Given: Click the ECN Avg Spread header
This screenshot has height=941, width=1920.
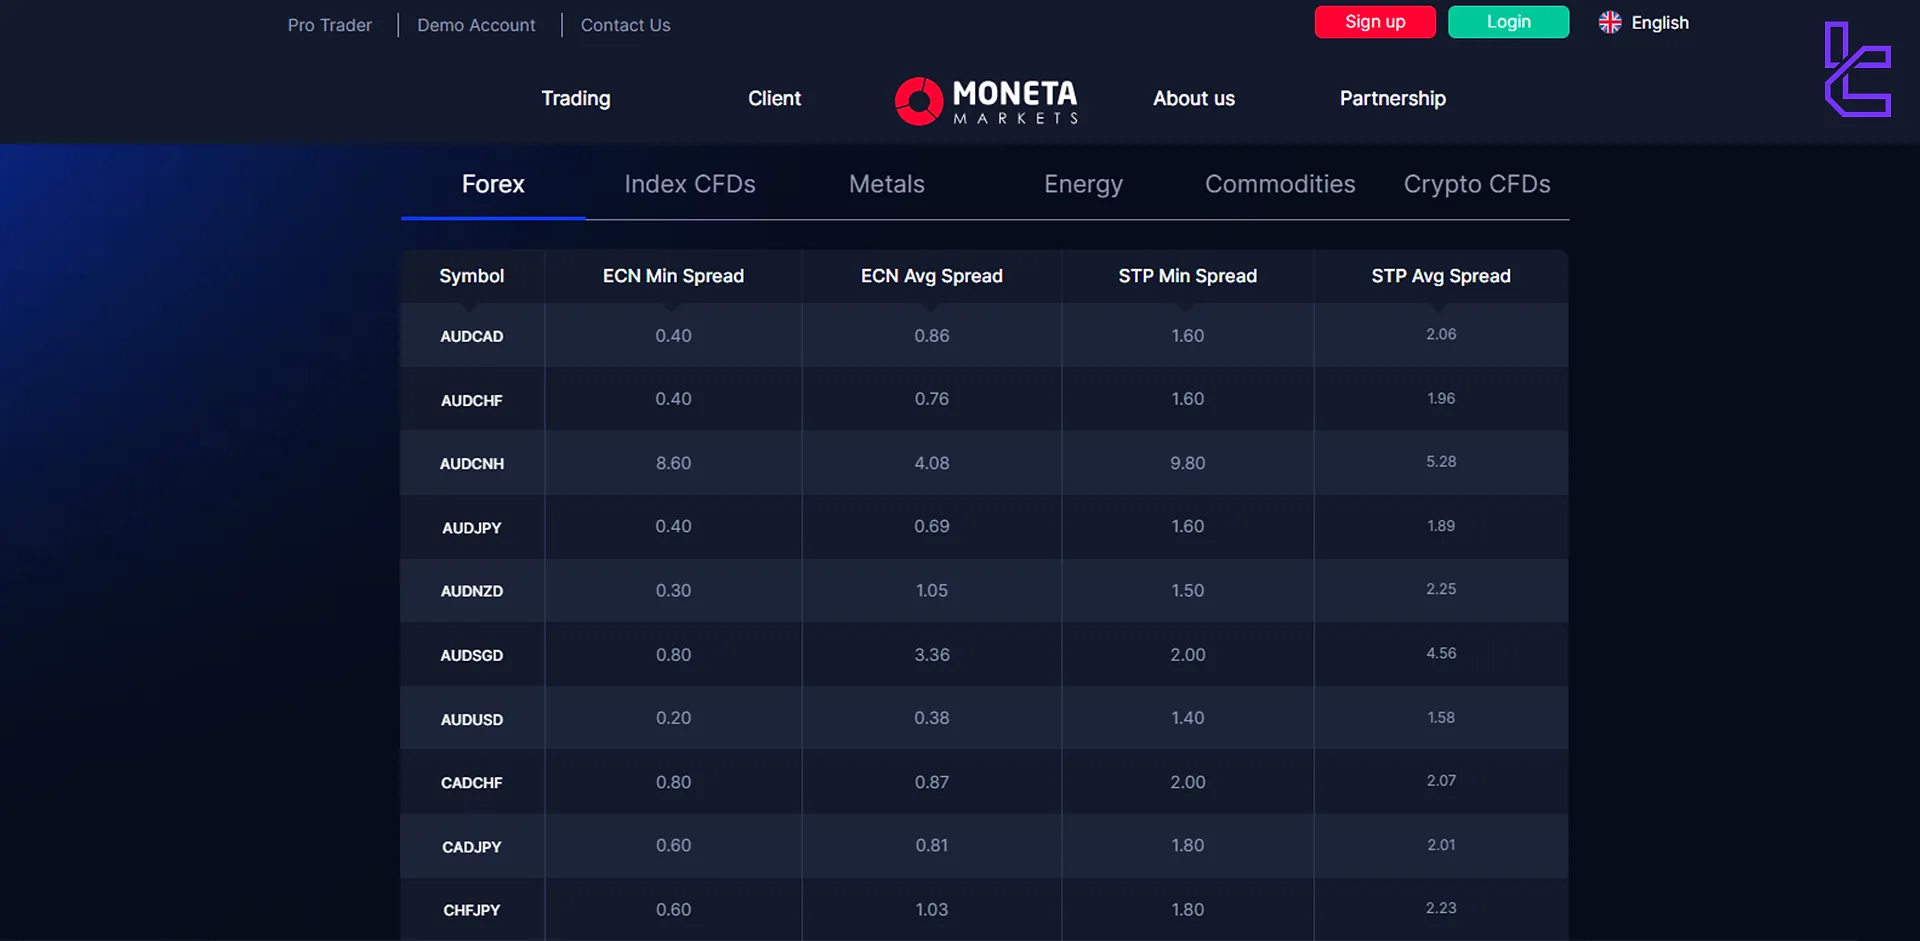Looking at the screenshot, I should pyautogui.click(x=932, y=276).
